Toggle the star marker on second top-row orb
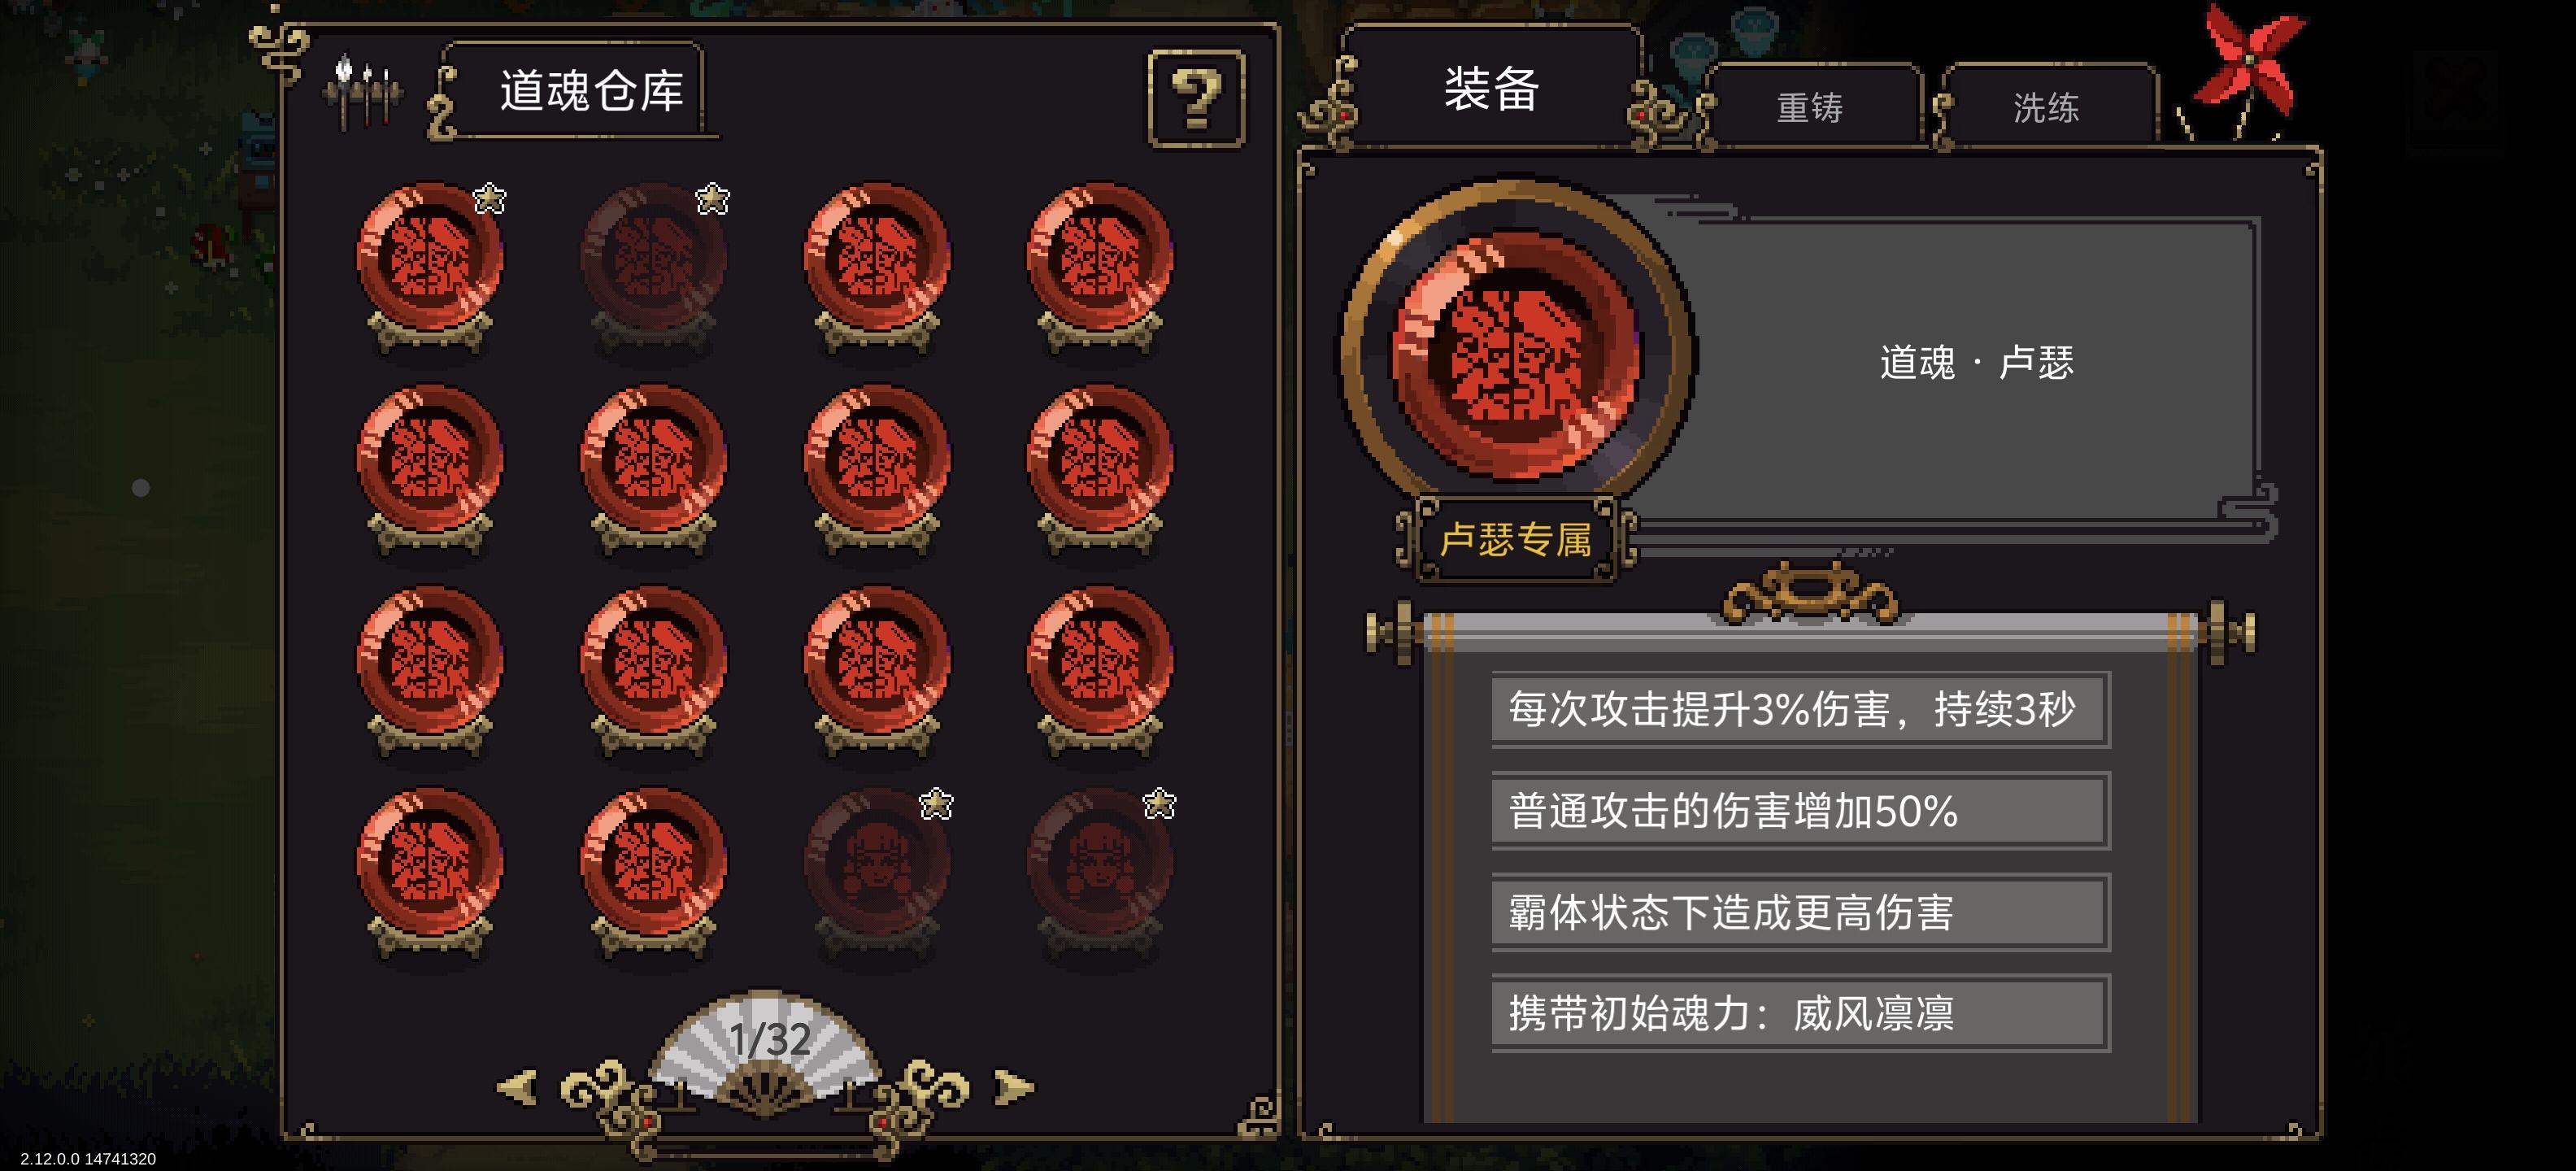The width and height of the screenshot is (2576, 1171). (713, 199)
